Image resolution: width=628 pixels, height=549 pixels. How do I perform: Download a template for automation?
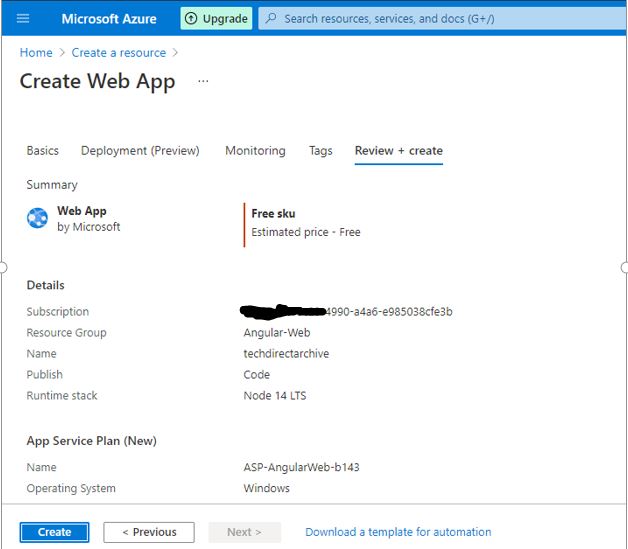coord(398,532)
